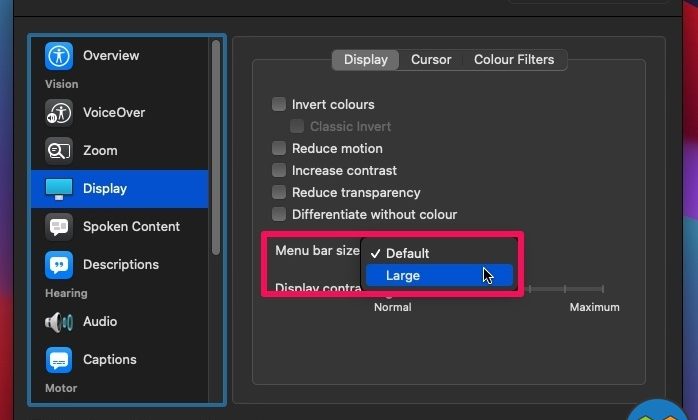
Task: Enable the Invert colours checkbox
Action: point(279,104)
